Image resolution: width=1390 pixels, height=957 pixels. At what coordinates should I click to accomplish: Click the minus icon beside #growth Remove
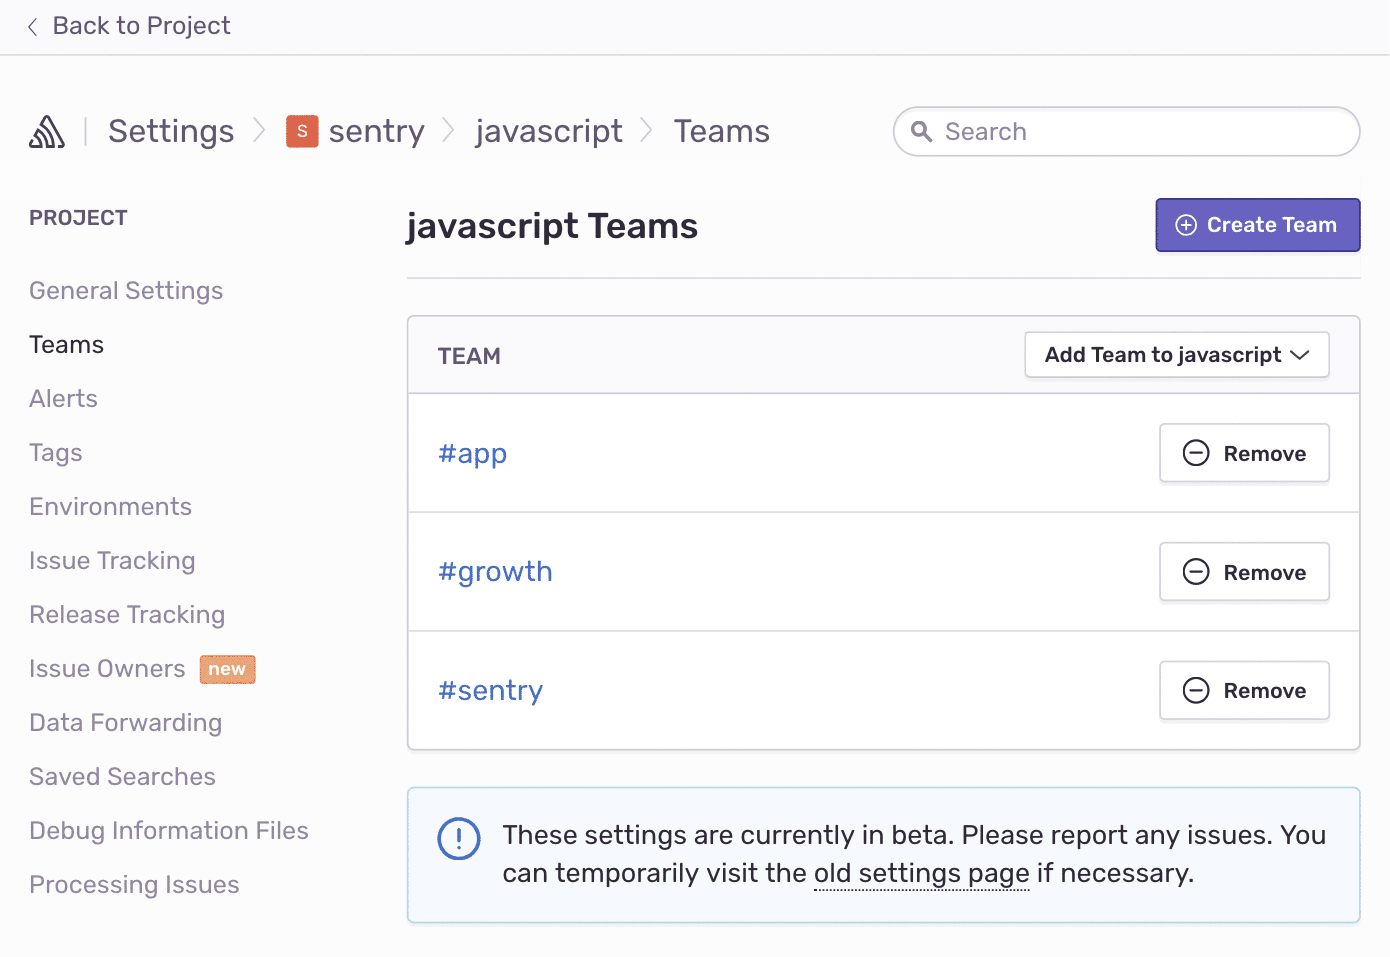[1196, 572]
